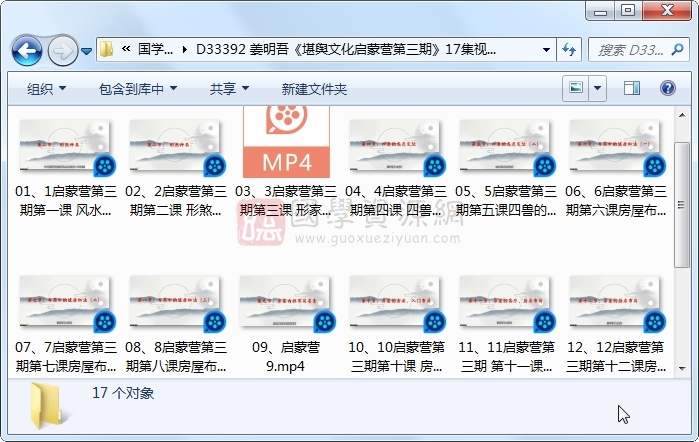Select video thumbnail 07、7启蒙营第三期第七课
The height and width of the screenshot is (442, 699).
coord(67,303)
